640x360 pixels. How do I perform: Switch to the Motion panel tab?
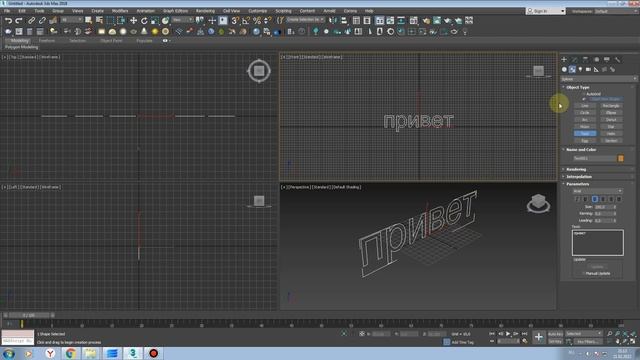click(596, 60)
